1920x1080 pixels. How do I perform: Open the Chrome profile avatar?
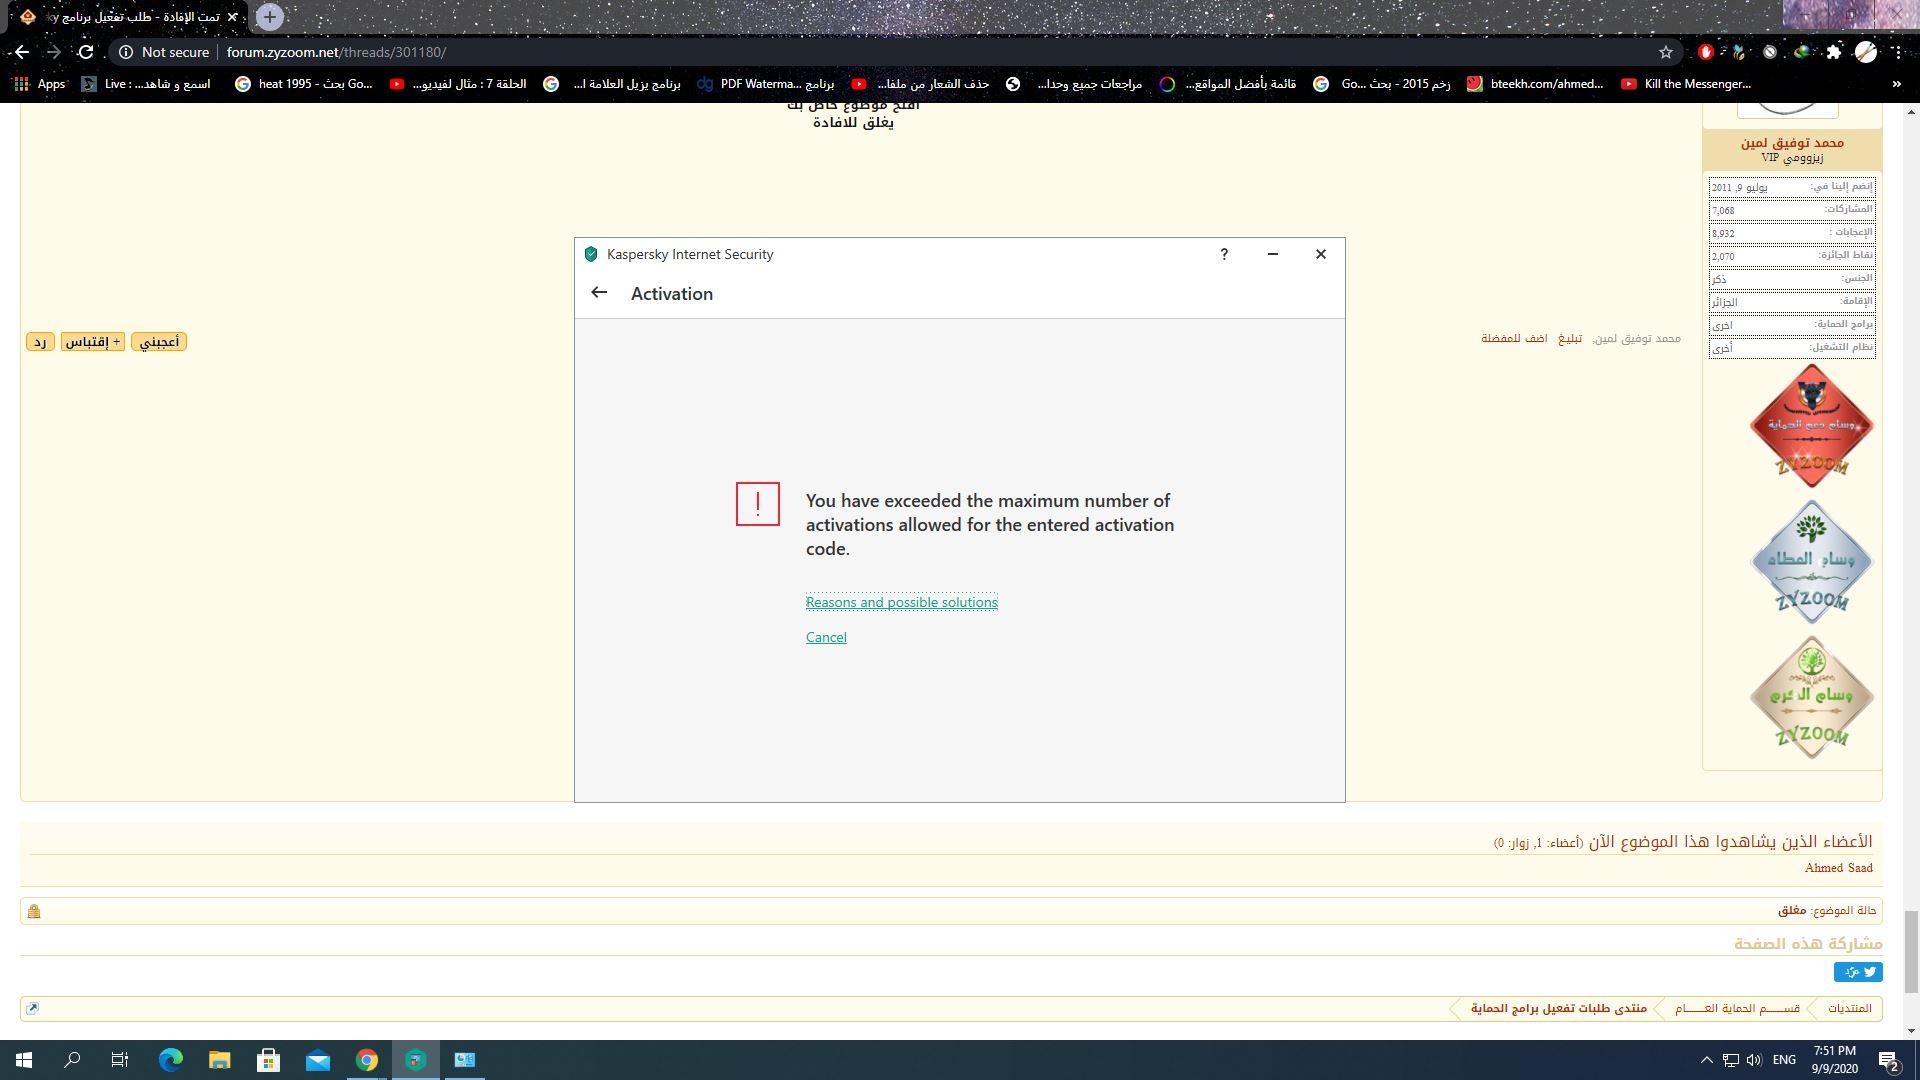(x=1866, y=52)
